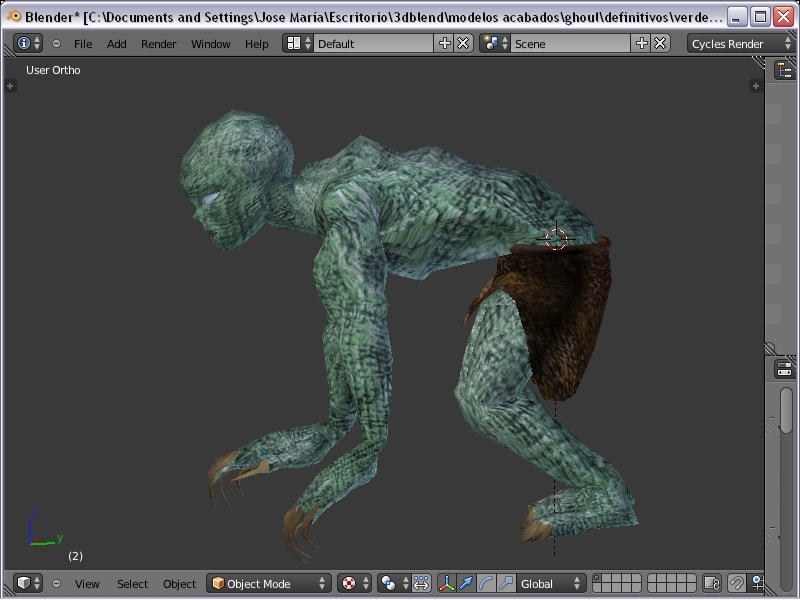The width and height of the screenshot is (800, 600).
Task: Open the Cycles Render engine dropdown
Action: pyautogui.click(x=740, y=44)
